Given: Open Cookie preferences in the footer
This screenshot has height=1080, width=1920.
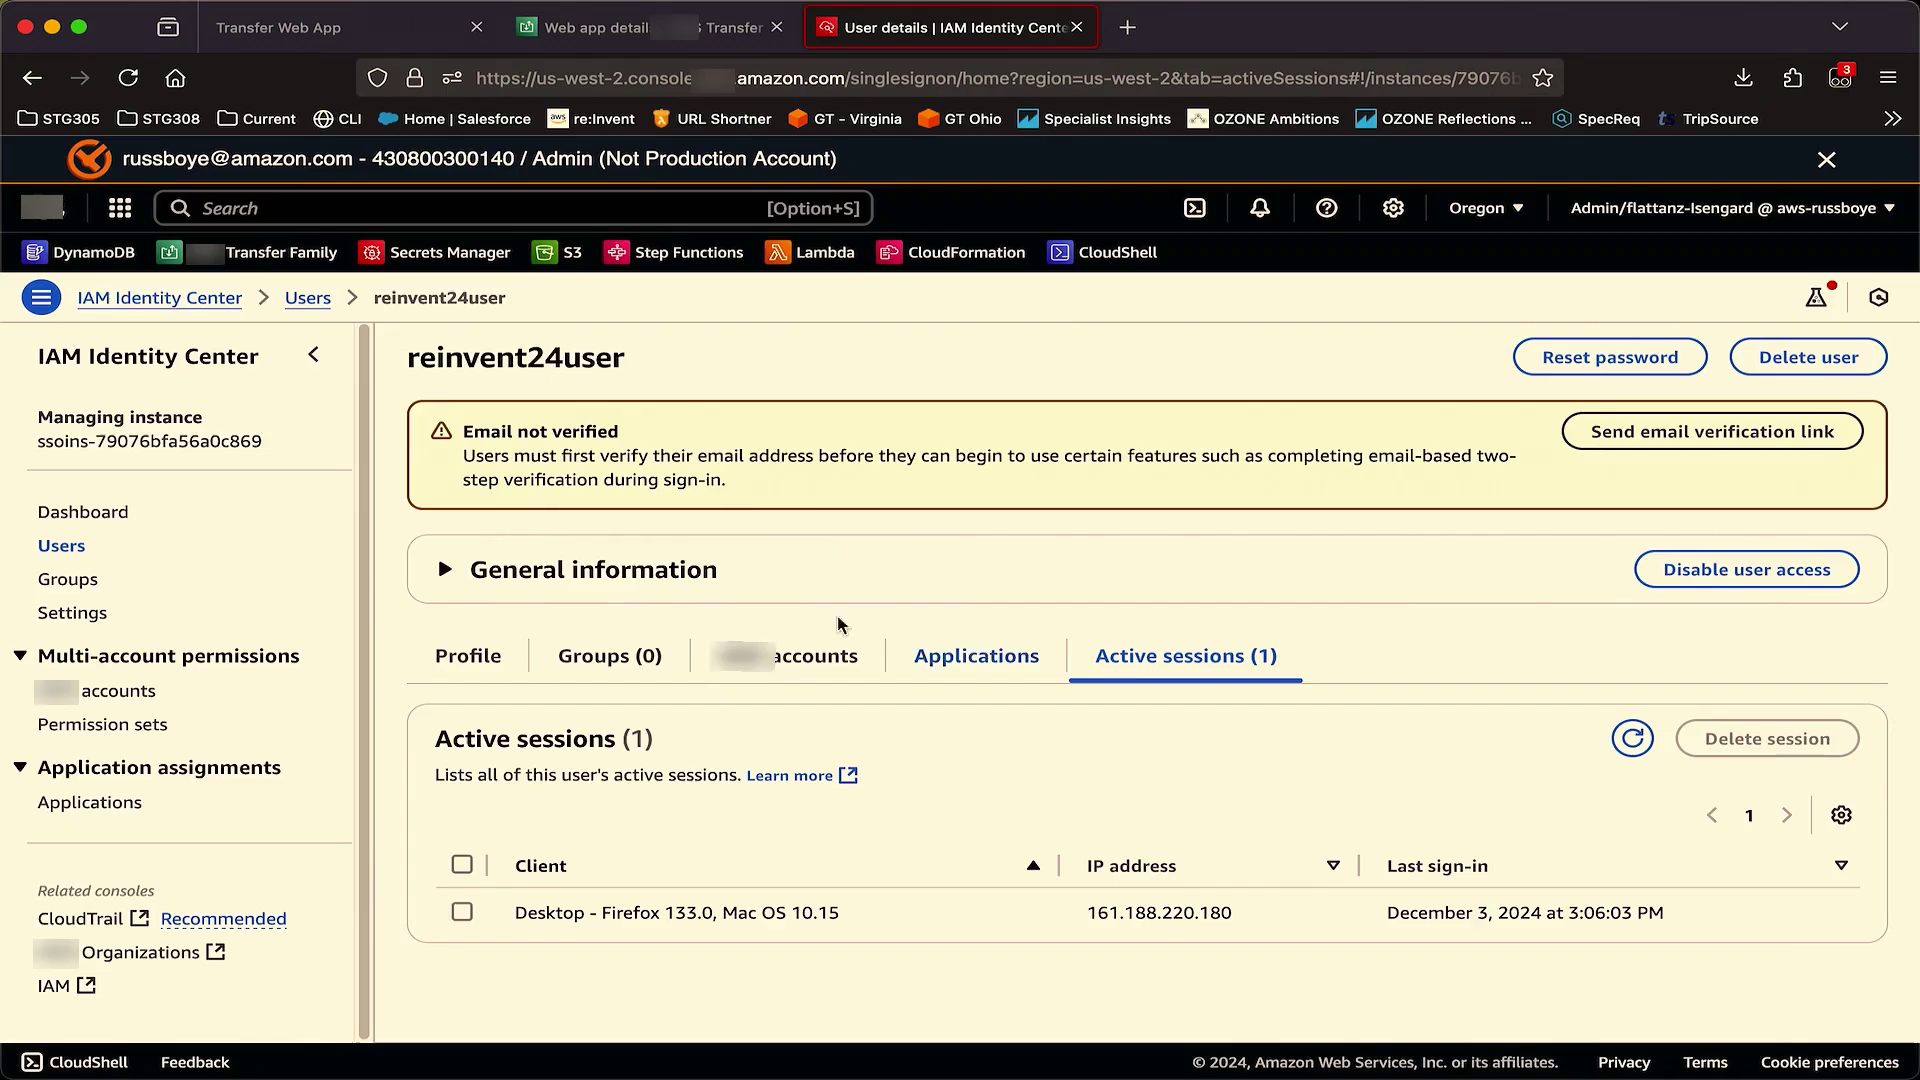Looking at the screenshot, I should pos(1829,1062).
